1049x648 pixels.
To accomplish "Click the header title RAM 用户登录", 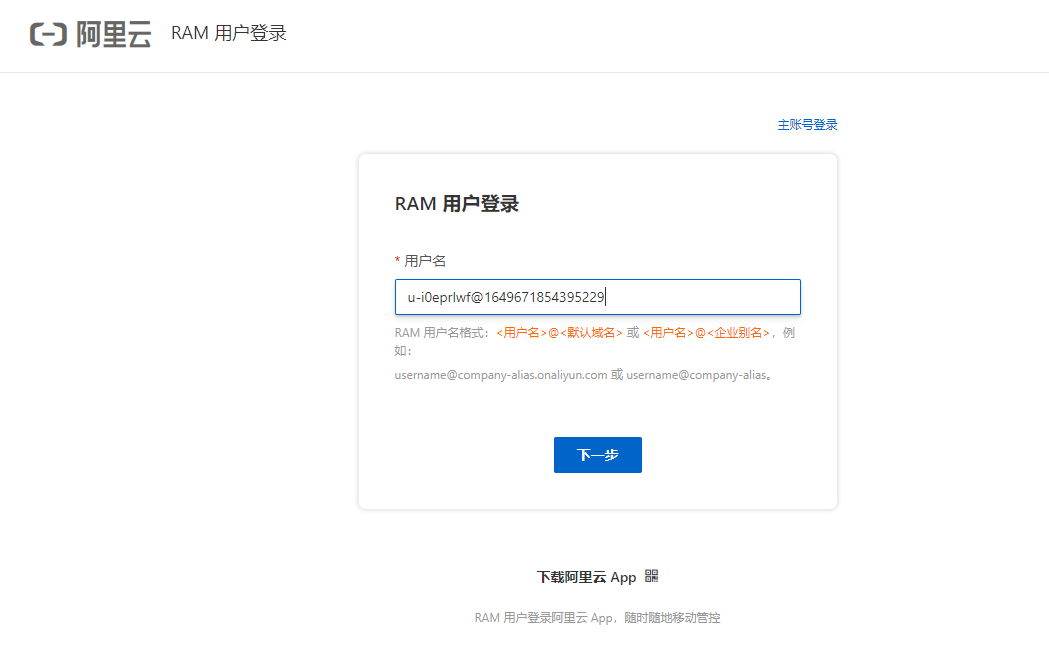I will 229,34.
